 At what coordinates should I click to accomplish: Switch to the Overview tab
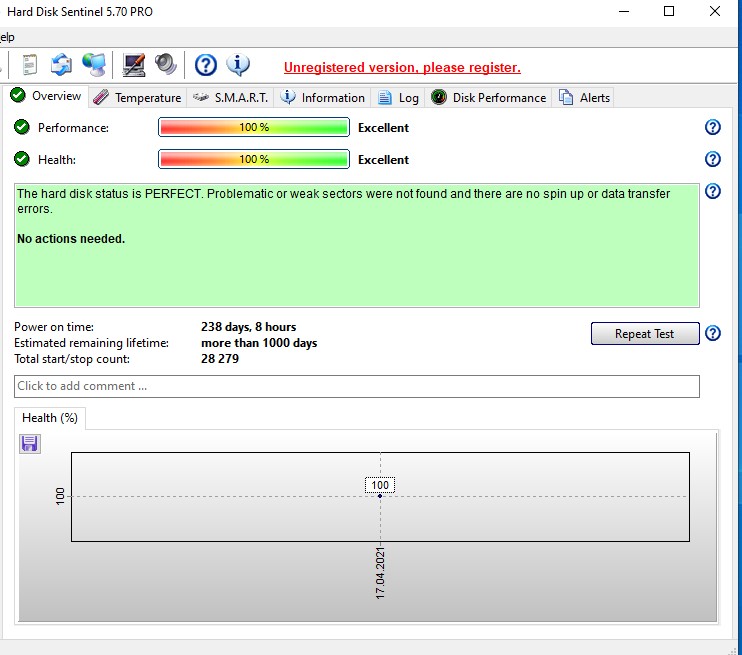tap(46, 96)
